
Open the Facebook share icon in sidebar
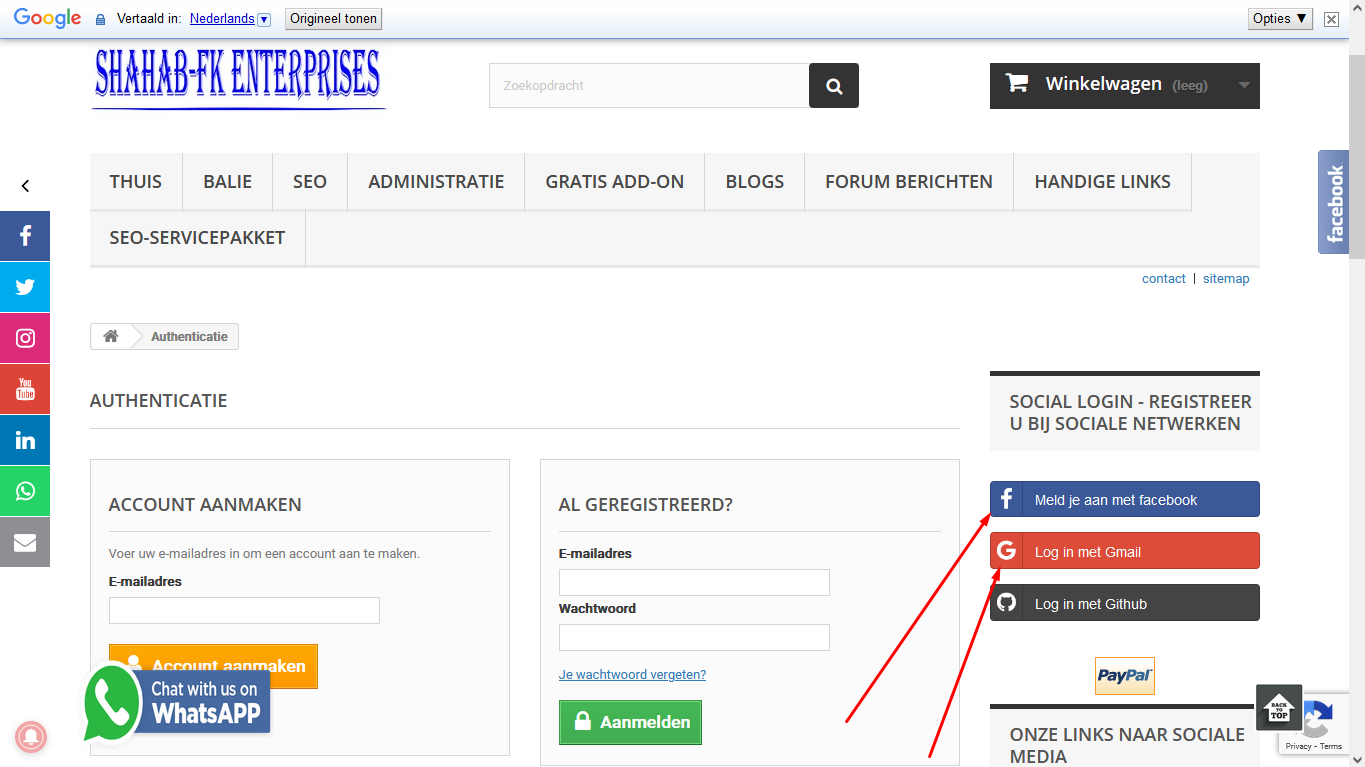[25, 236]
